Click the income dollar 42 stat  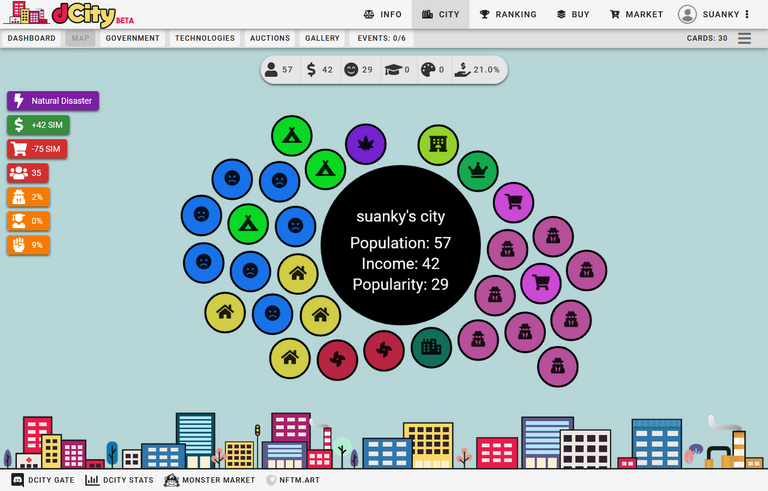pyautogui.click(x=319, y=70)
